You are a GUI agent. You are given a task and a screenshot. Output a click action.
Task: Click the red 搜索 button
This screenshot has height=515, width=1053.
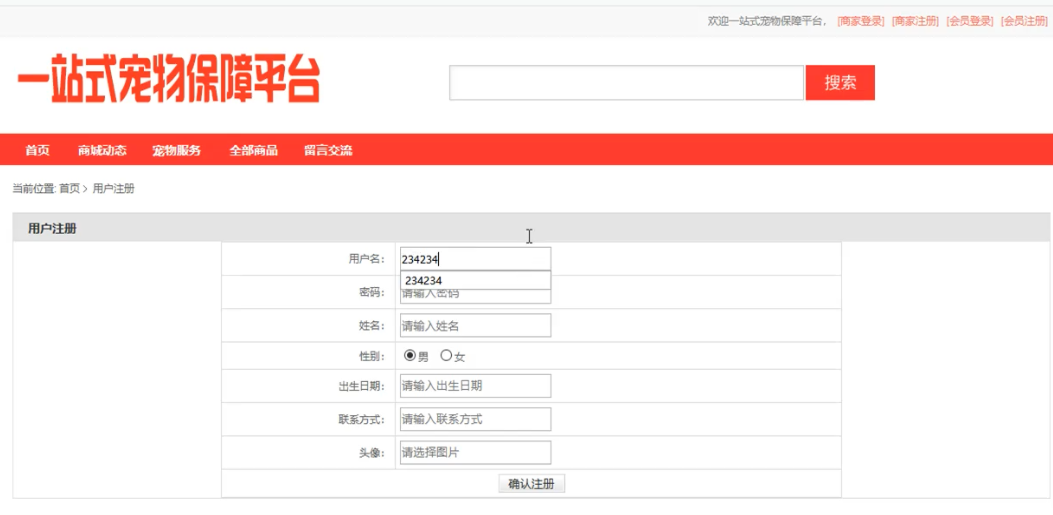tap(840, 83)
